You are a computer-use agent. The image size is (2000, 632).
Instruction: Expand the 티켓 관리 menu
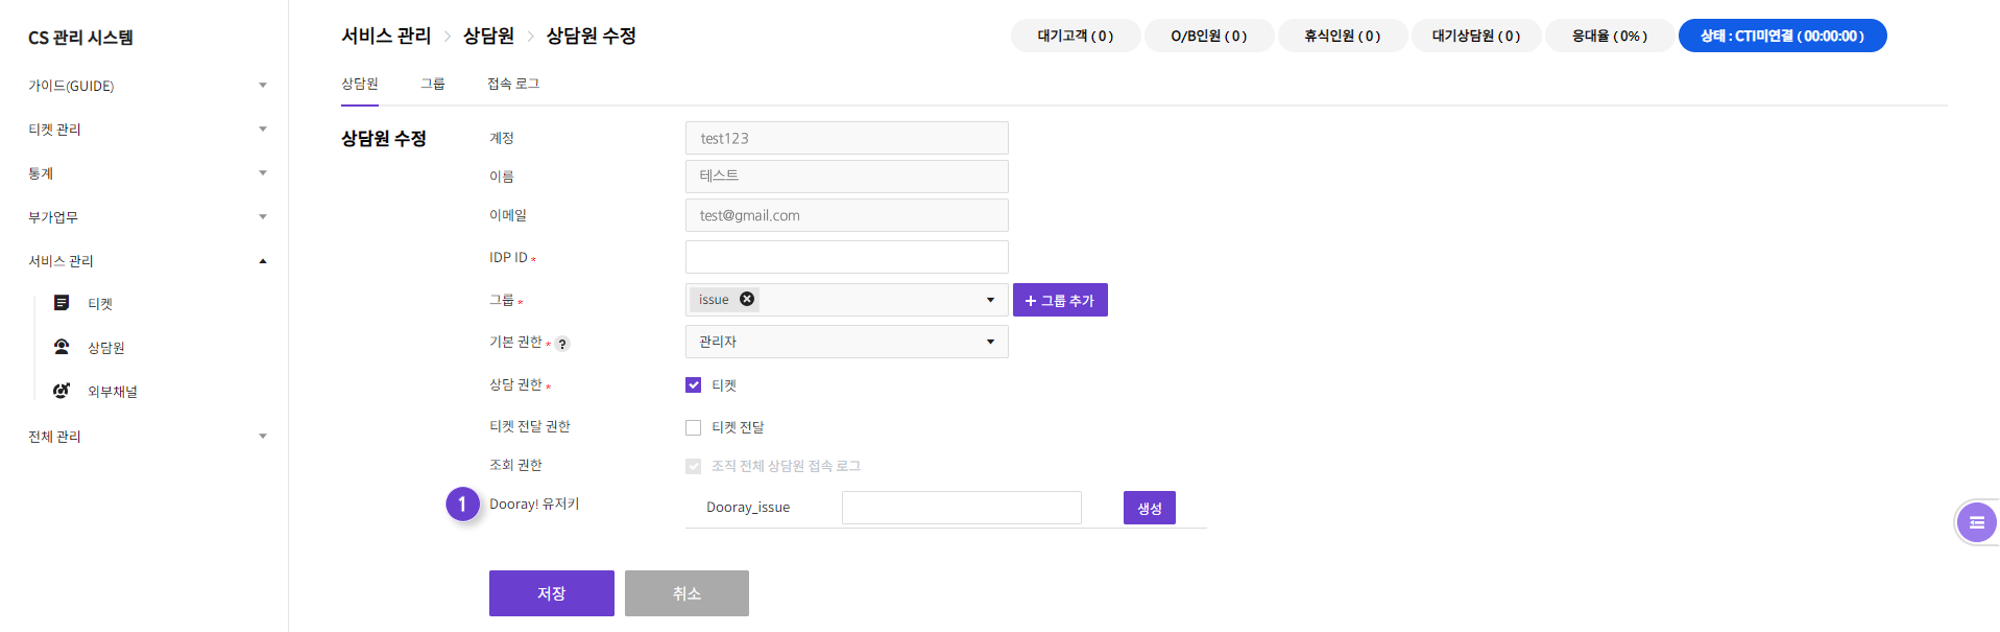(x=147, y=129)
